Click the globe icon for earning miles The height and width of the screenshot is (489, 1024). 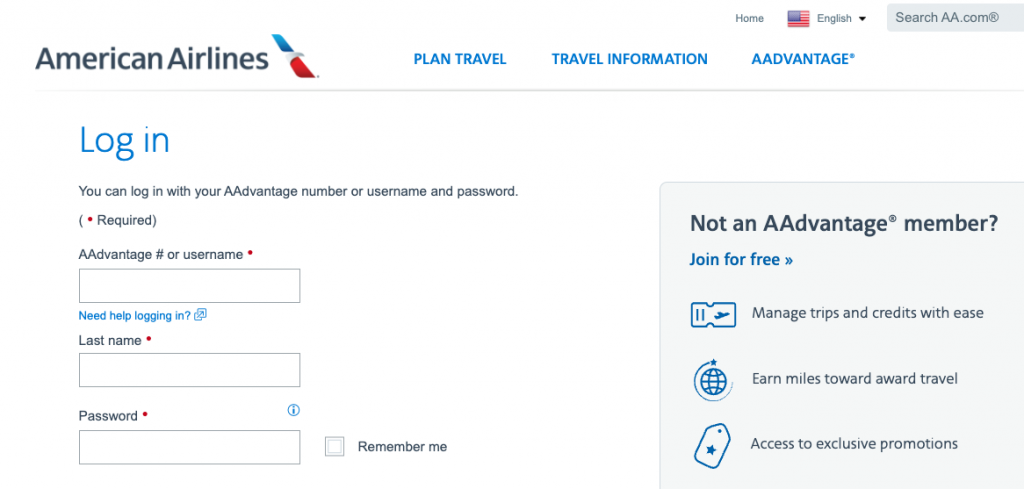(713, 379)
